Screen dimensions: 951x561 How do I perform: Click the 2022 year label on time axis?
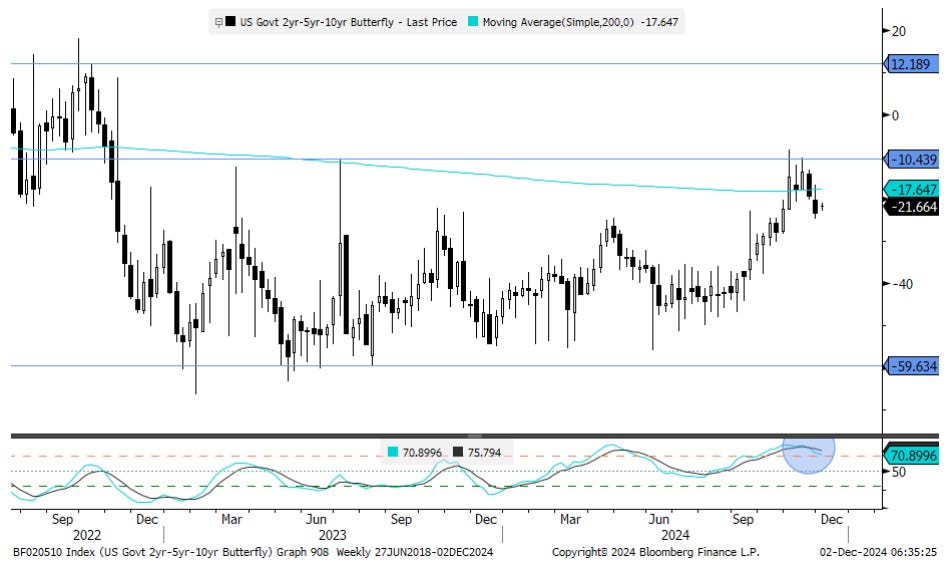point(87,536)
